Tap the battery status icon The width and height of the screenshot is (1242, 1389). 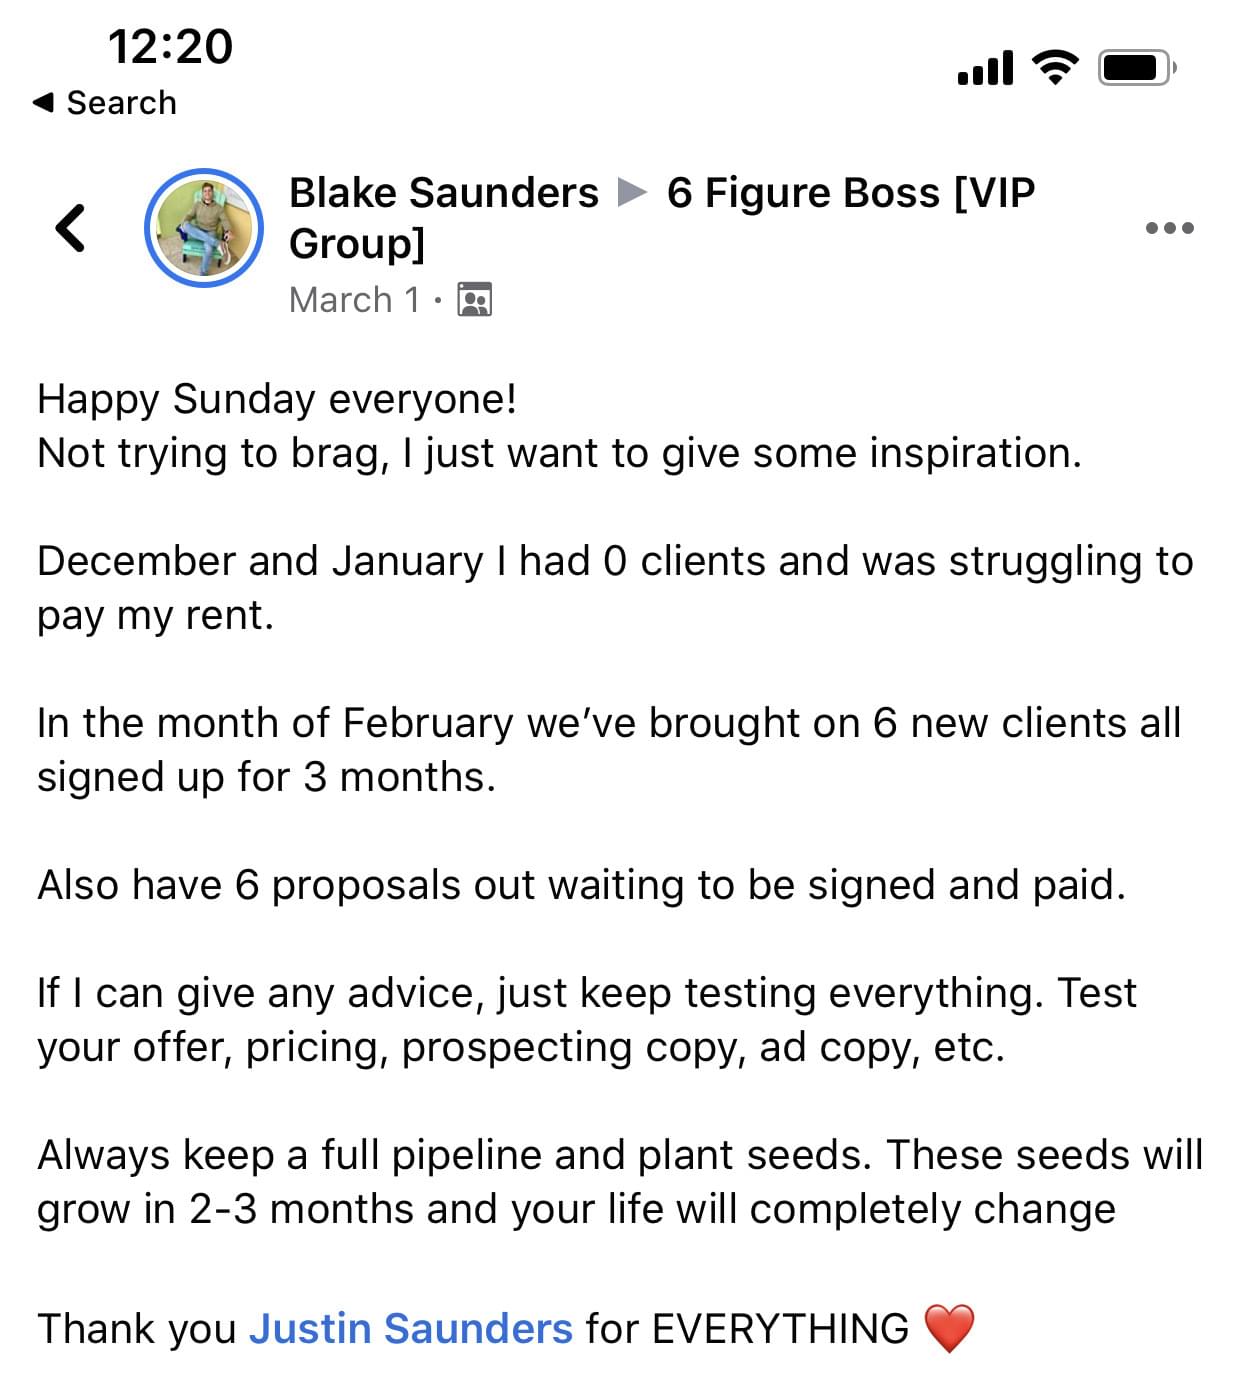click(1138, 68)
